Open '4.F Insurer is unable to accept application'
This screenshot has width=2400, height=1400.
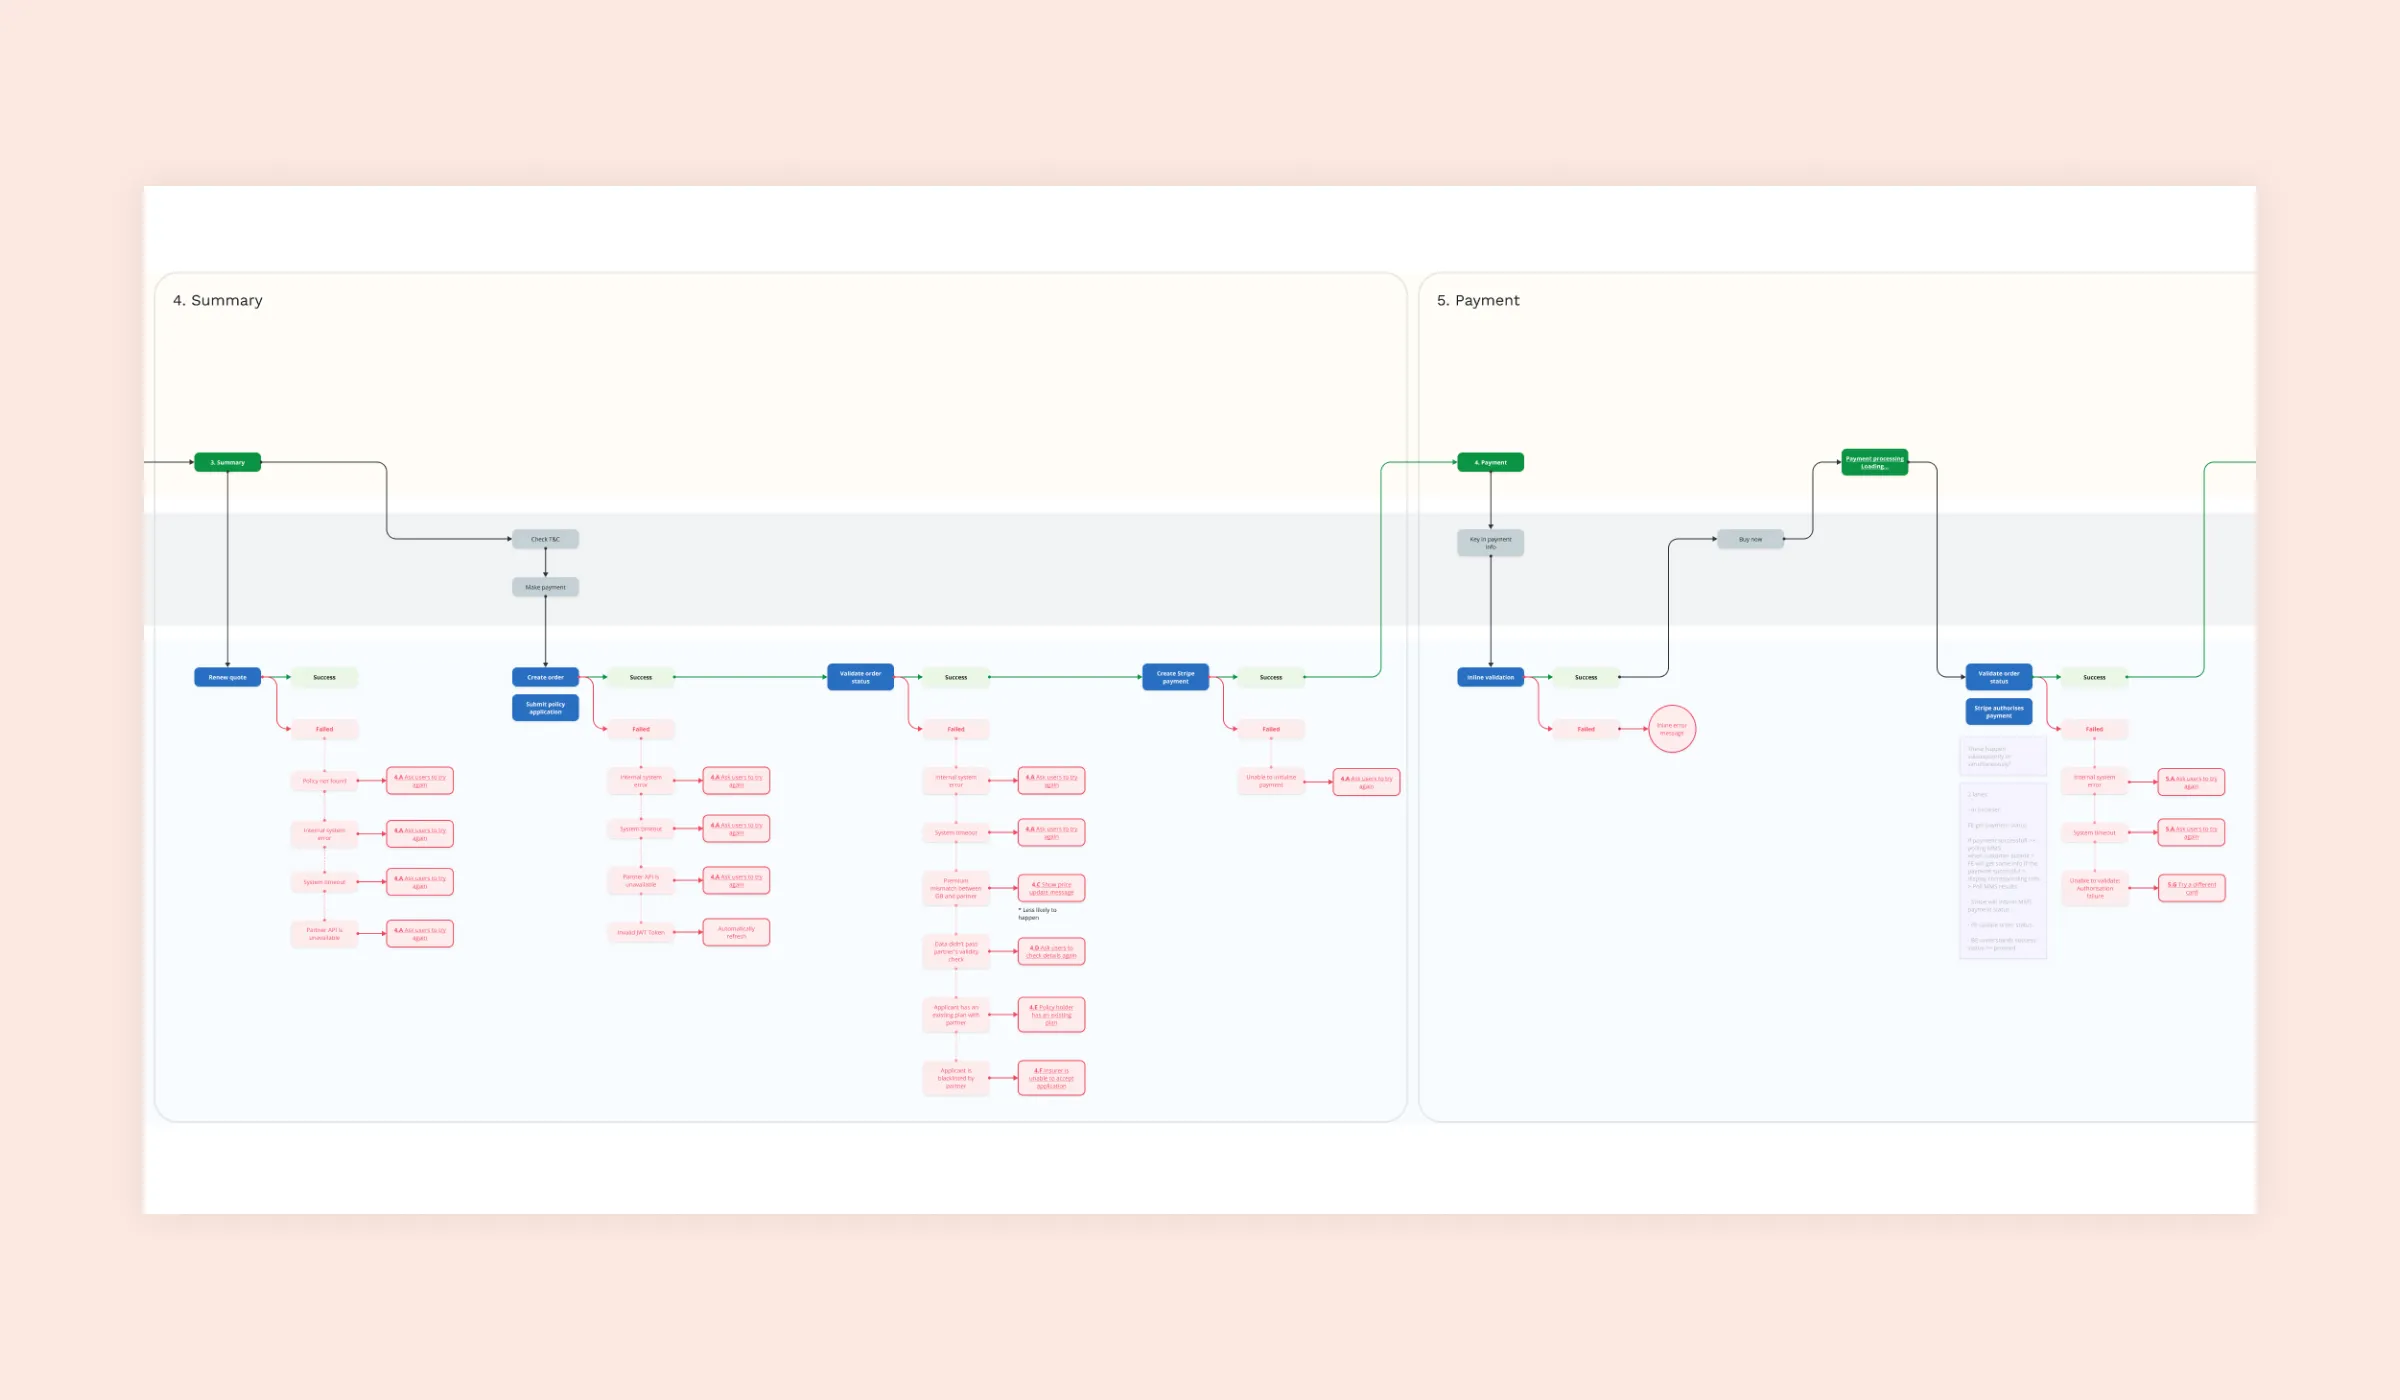pos(1051,1078)
